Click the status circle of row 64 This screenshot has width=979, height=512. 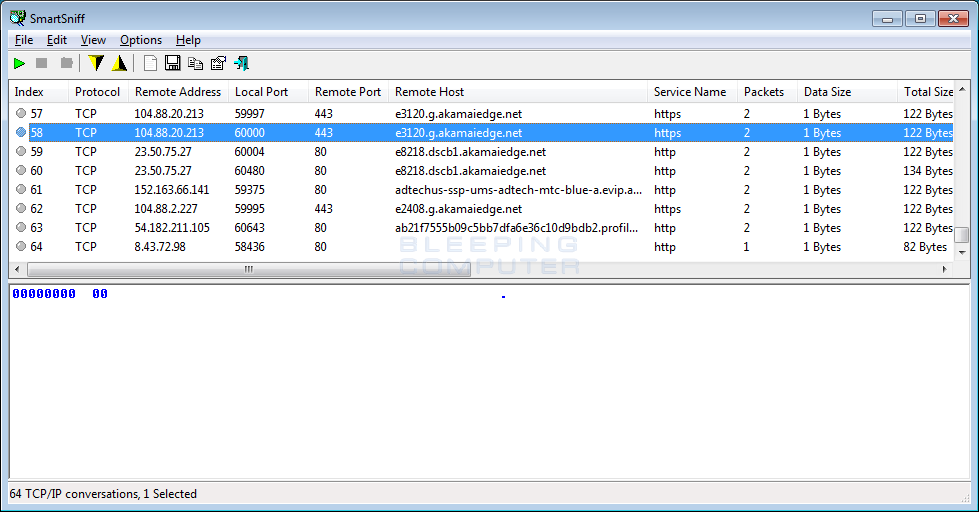coord(21,246)
